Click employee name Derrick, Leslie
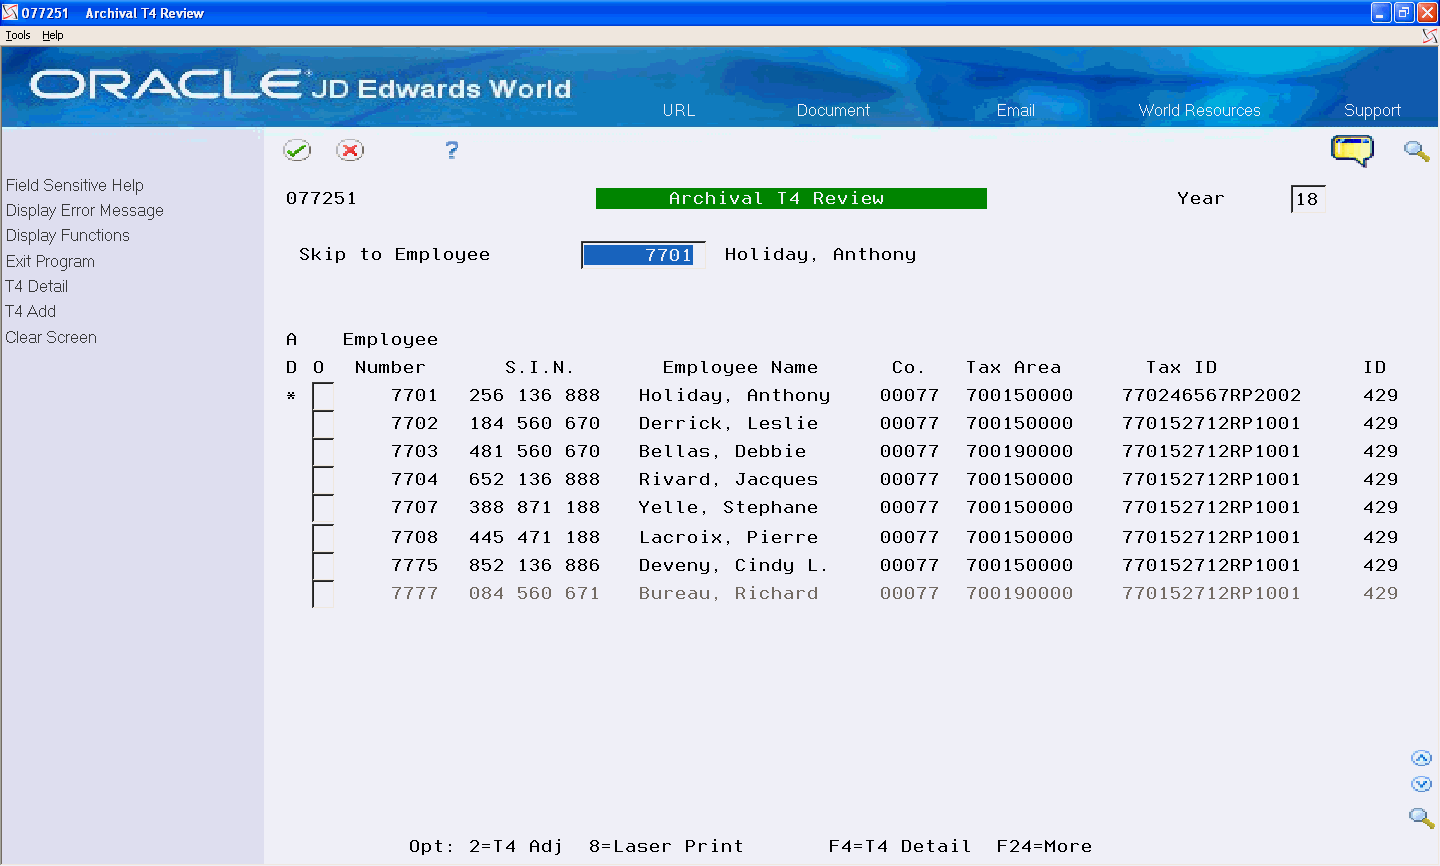The height and width of the screenshot is (866, 1440). (x=728, y=424)
